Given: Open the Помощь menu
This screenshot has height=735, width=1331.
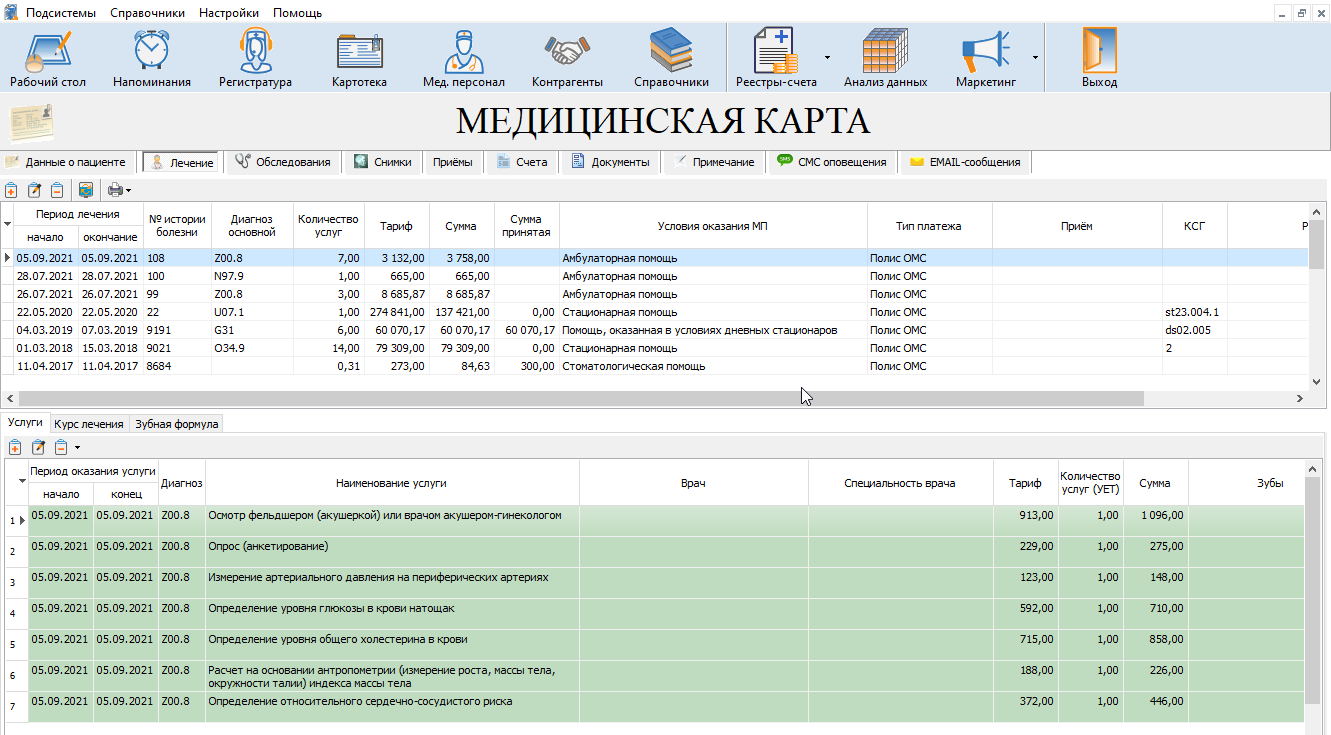Looking at the screenshot, I should click(297, 13).
